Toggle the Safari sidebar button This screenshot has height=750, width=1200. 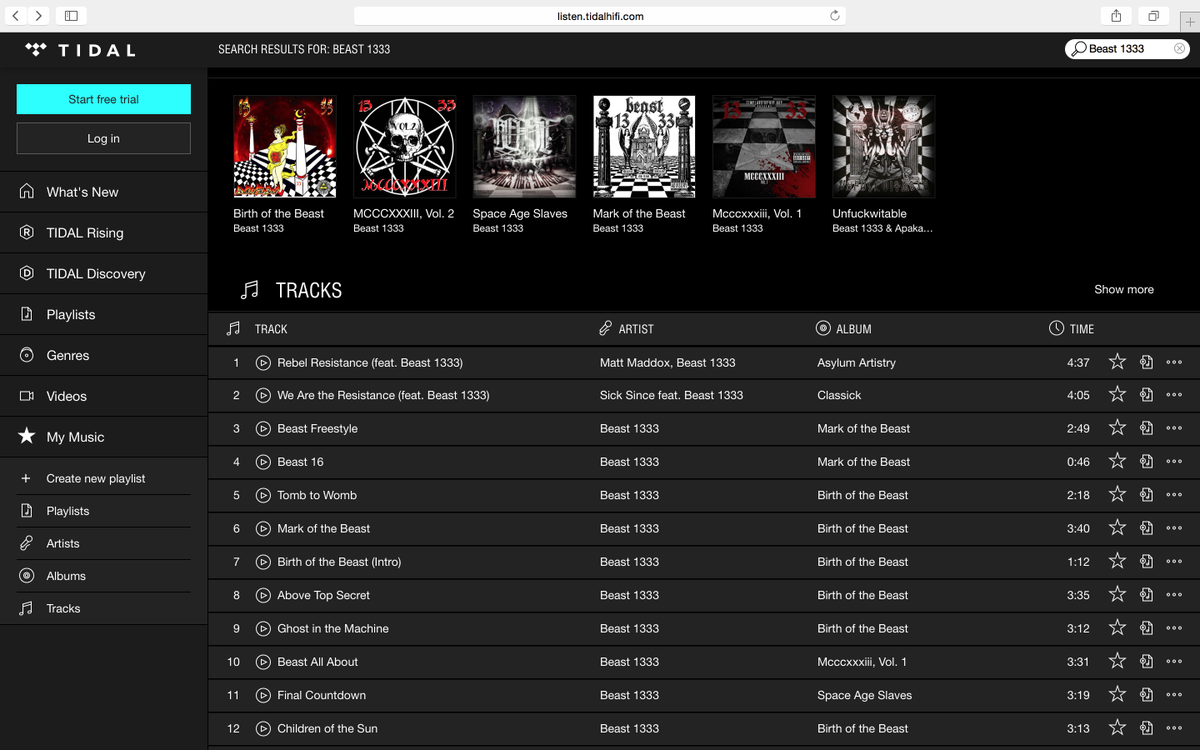71,16
